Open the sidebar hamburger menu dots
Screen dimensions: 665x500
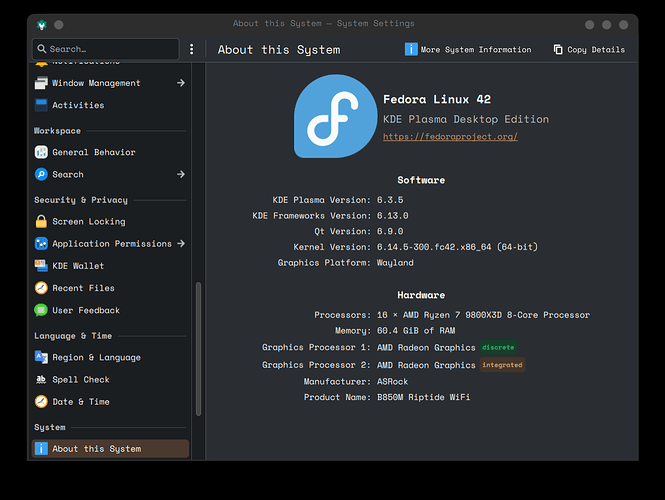192,49
